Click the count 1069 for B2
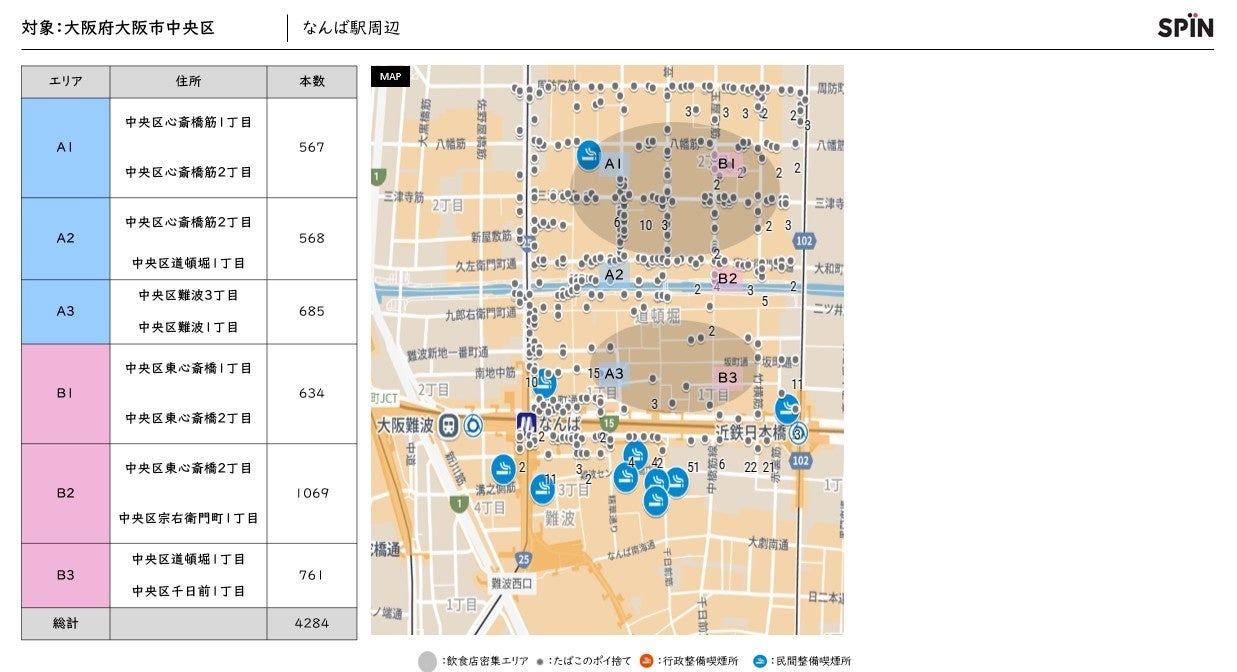Screen dimensions: 1237x672 click(x=312, y=493)
